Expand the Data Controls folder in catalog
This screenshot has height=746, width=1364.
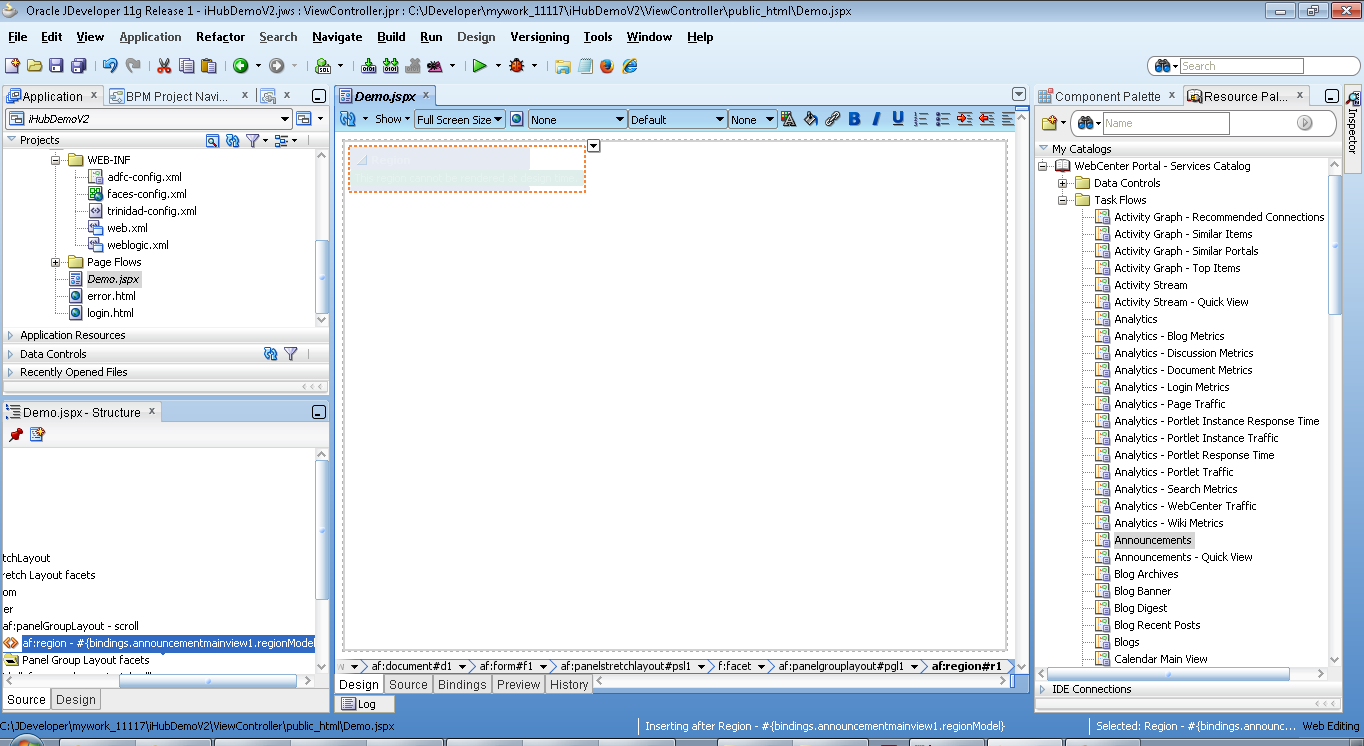pyautogui.click(x=1063, y=183)
